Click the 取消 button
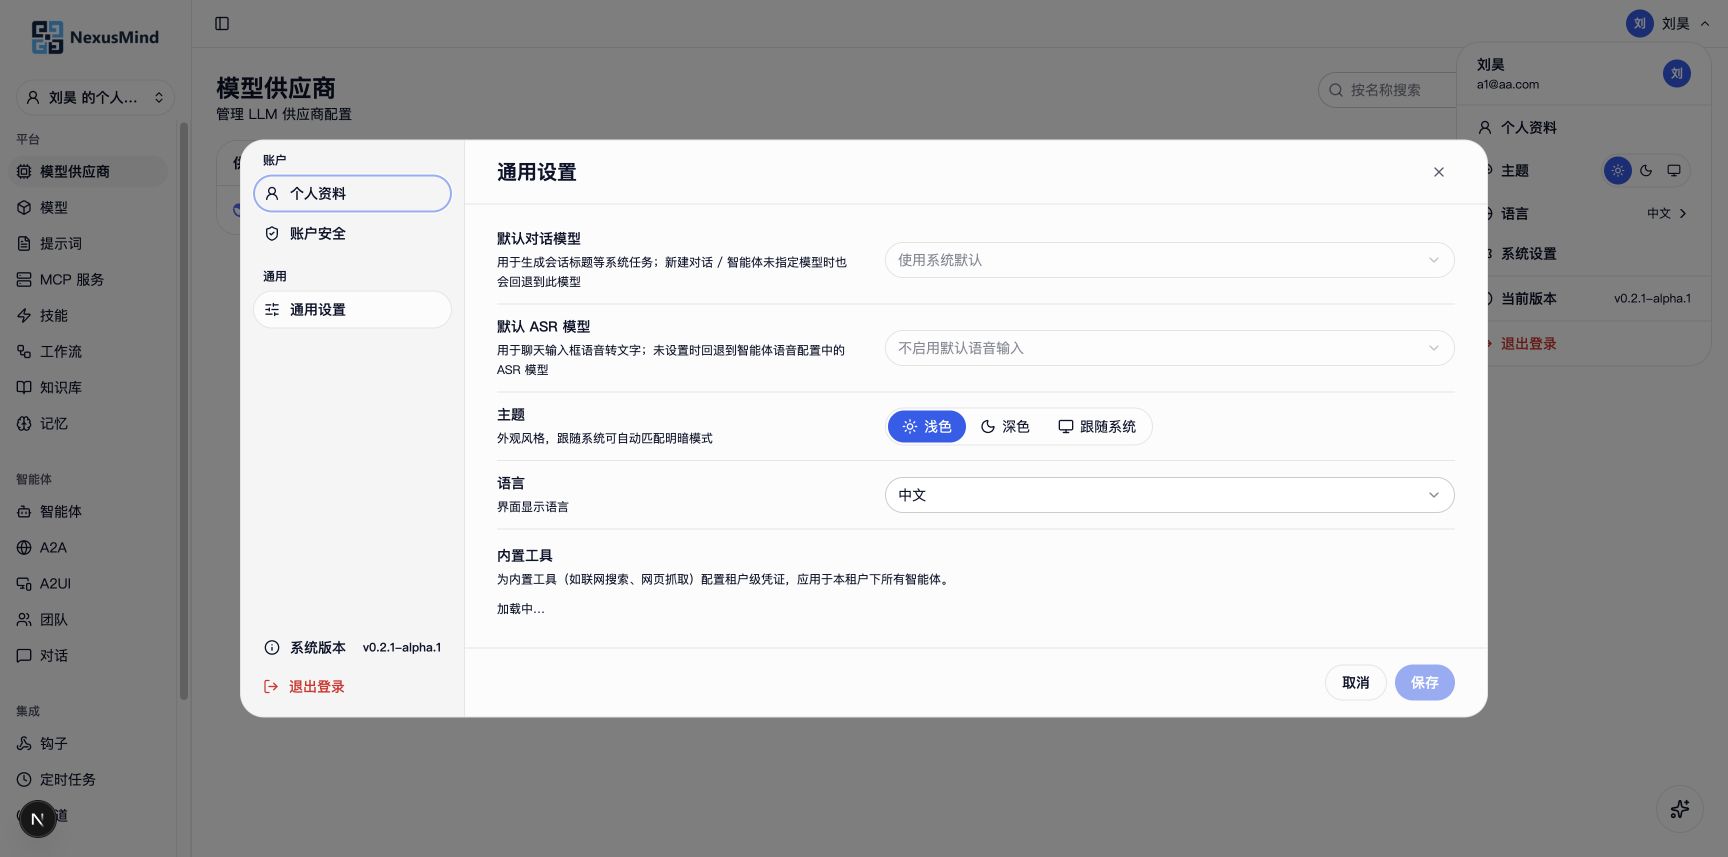The image size is (1728, 857). coord(1355,682)
